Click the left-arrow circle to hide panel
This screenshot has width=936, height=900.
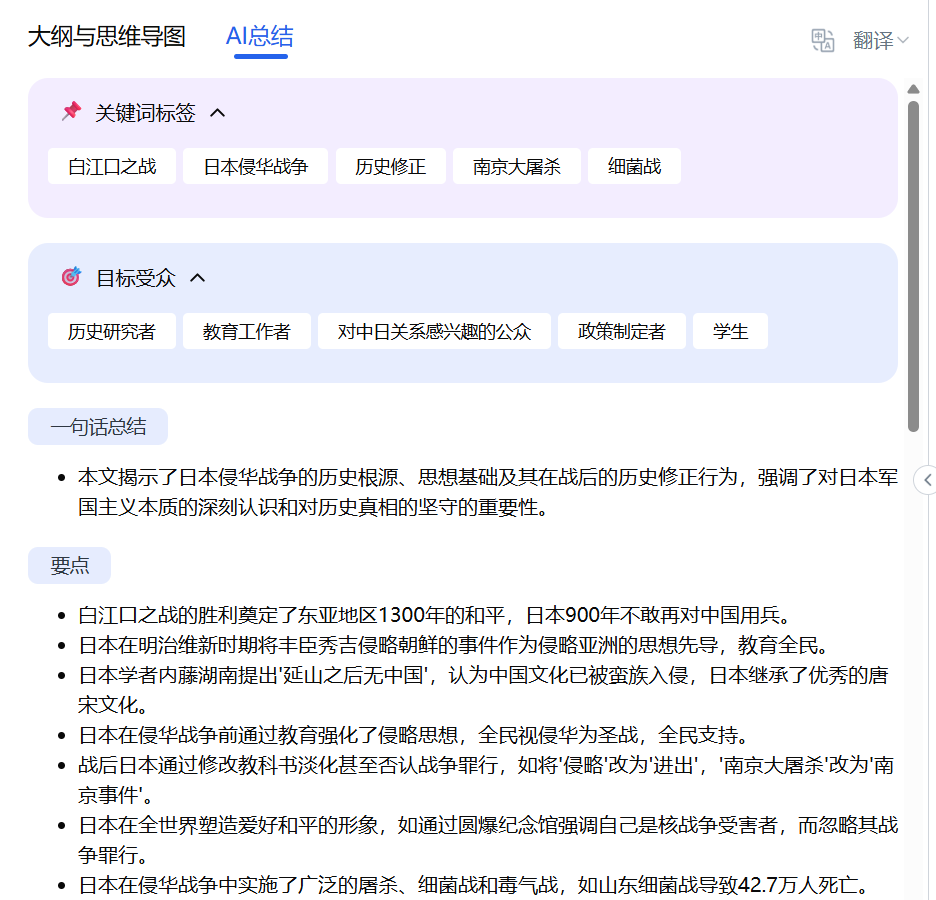pos(926,480)
